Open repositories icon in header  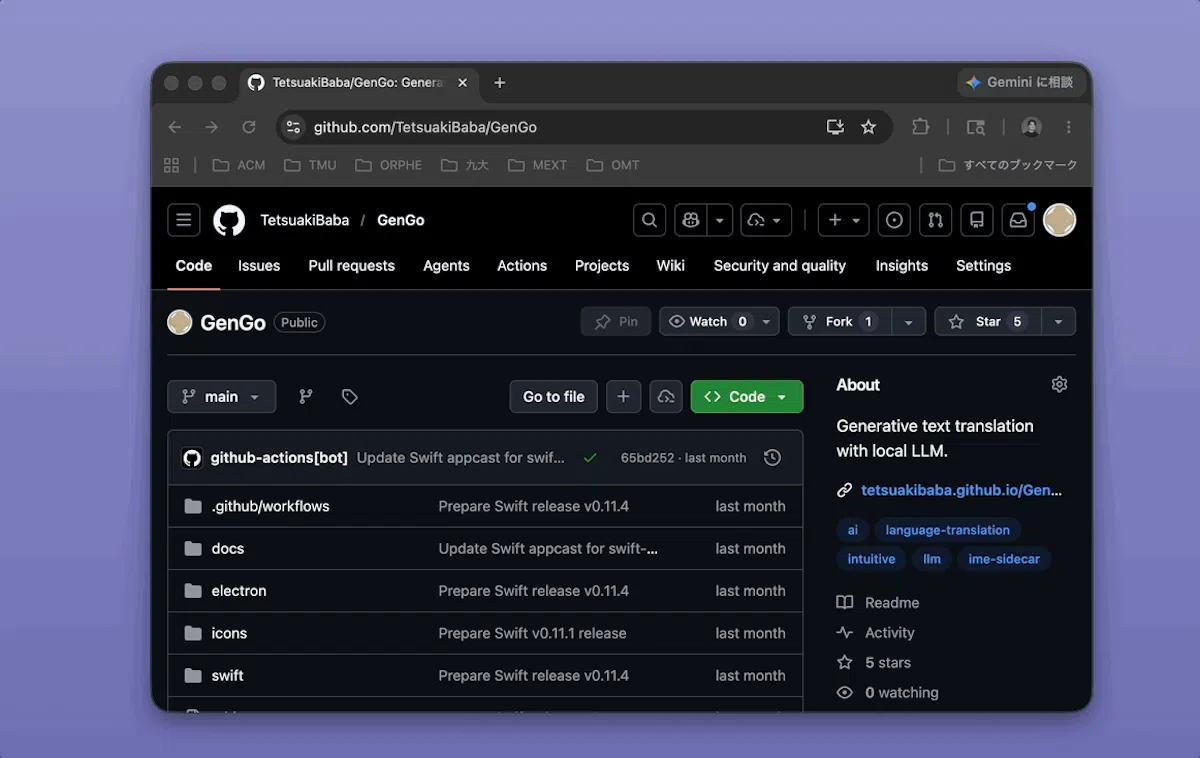pyautogui.click(x=977, y=220)
